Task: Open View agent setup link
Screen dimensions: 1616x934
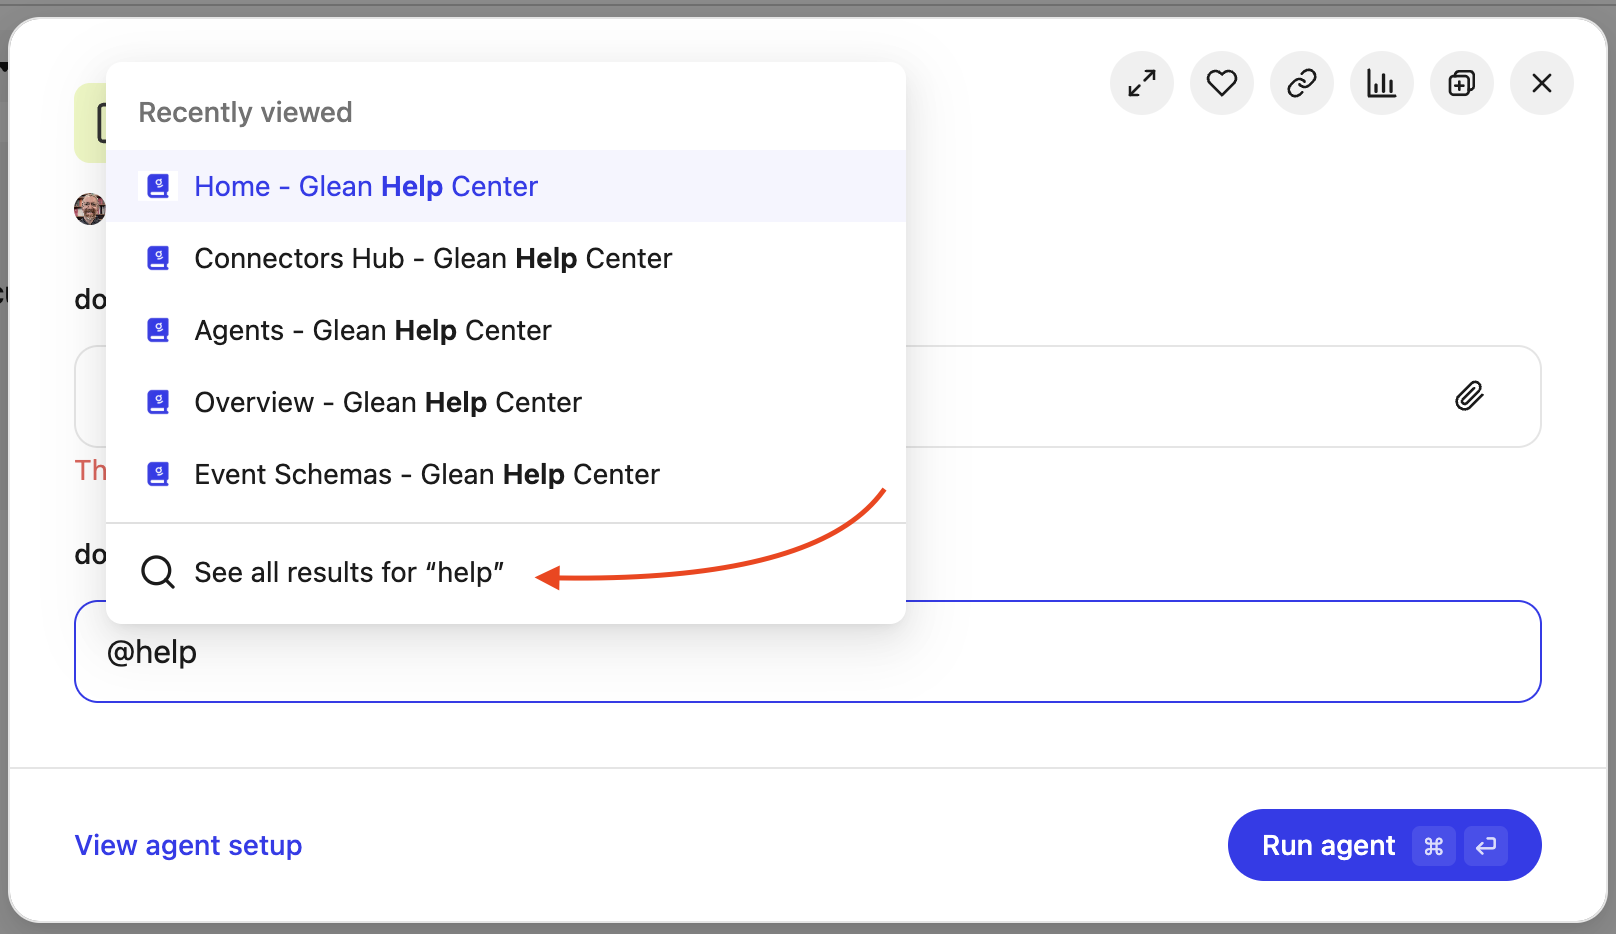Action: 188,846
